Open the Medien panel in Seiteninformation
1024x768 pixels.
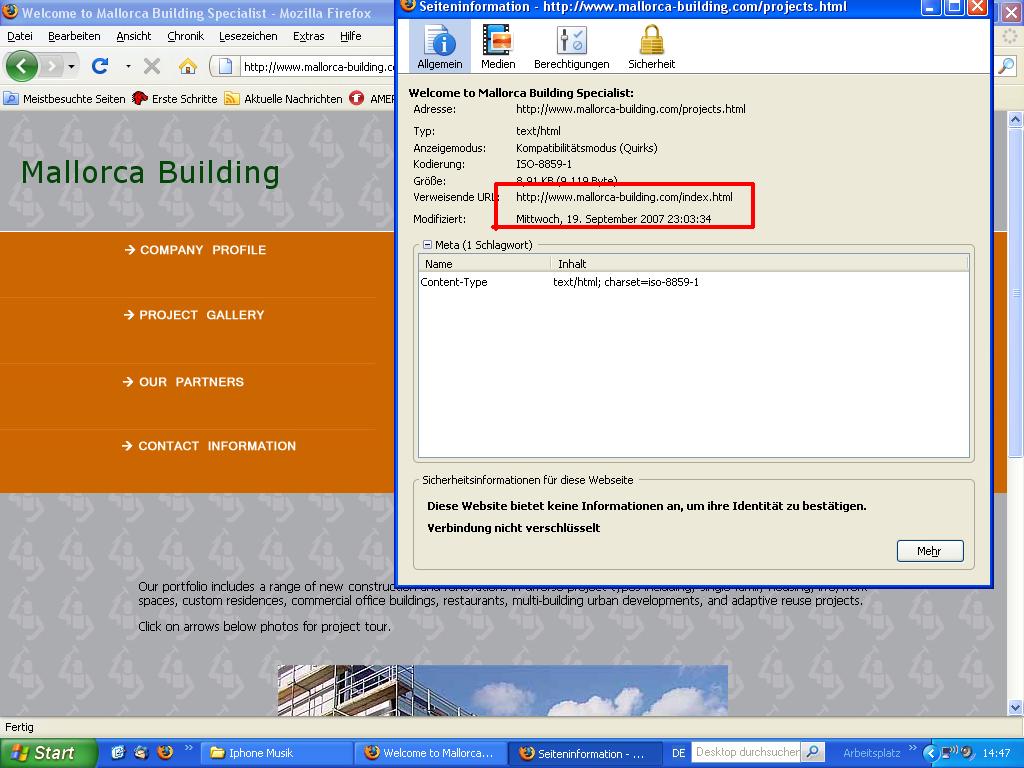point(498,45)
